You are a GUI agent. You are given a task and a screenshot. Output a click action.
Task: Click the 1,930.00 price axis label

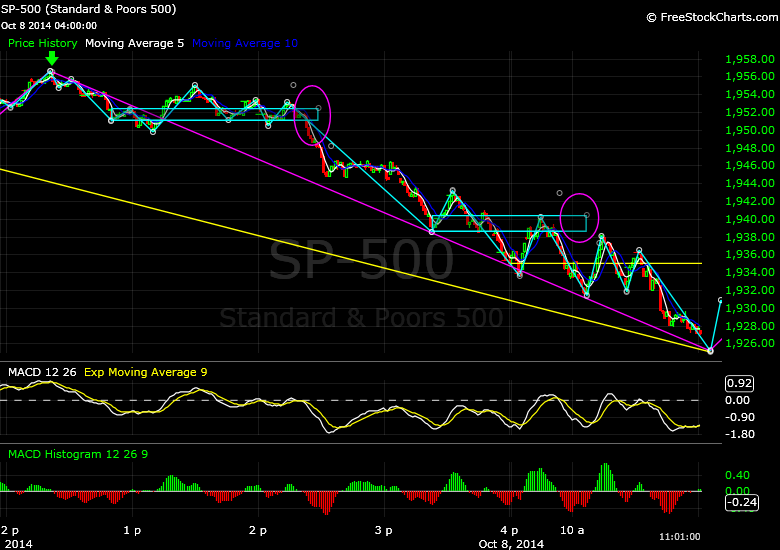pyautogui.click(x=750, y=308)
